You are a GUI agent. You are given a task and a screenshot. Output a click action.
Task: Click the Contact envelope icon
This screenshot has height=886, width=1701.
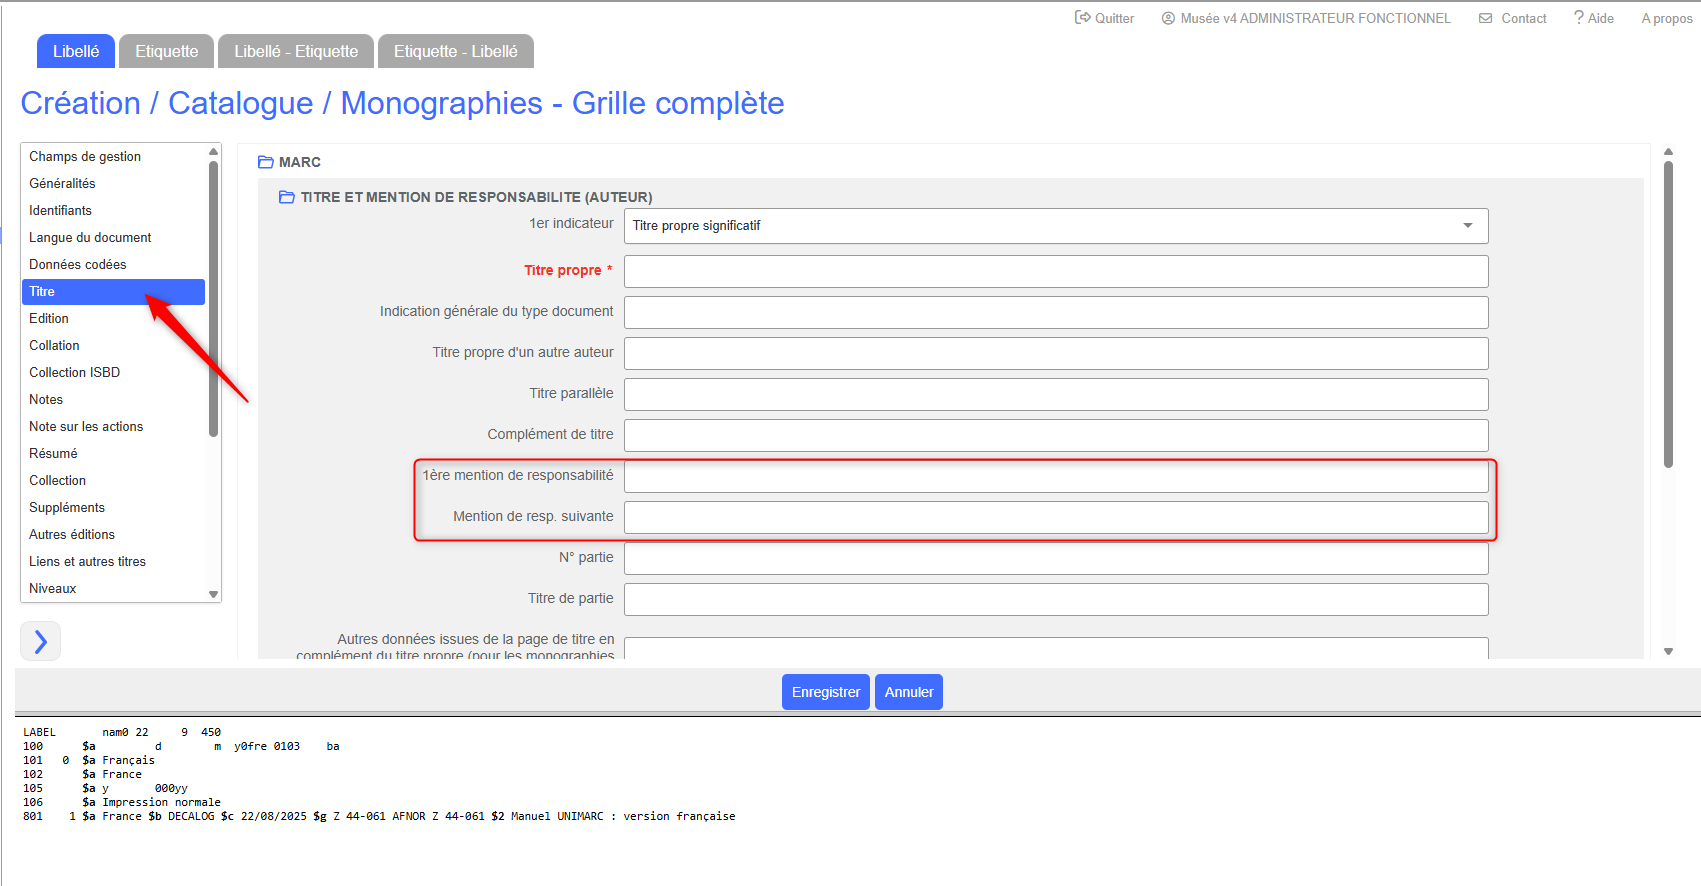tap(1486, 18)
